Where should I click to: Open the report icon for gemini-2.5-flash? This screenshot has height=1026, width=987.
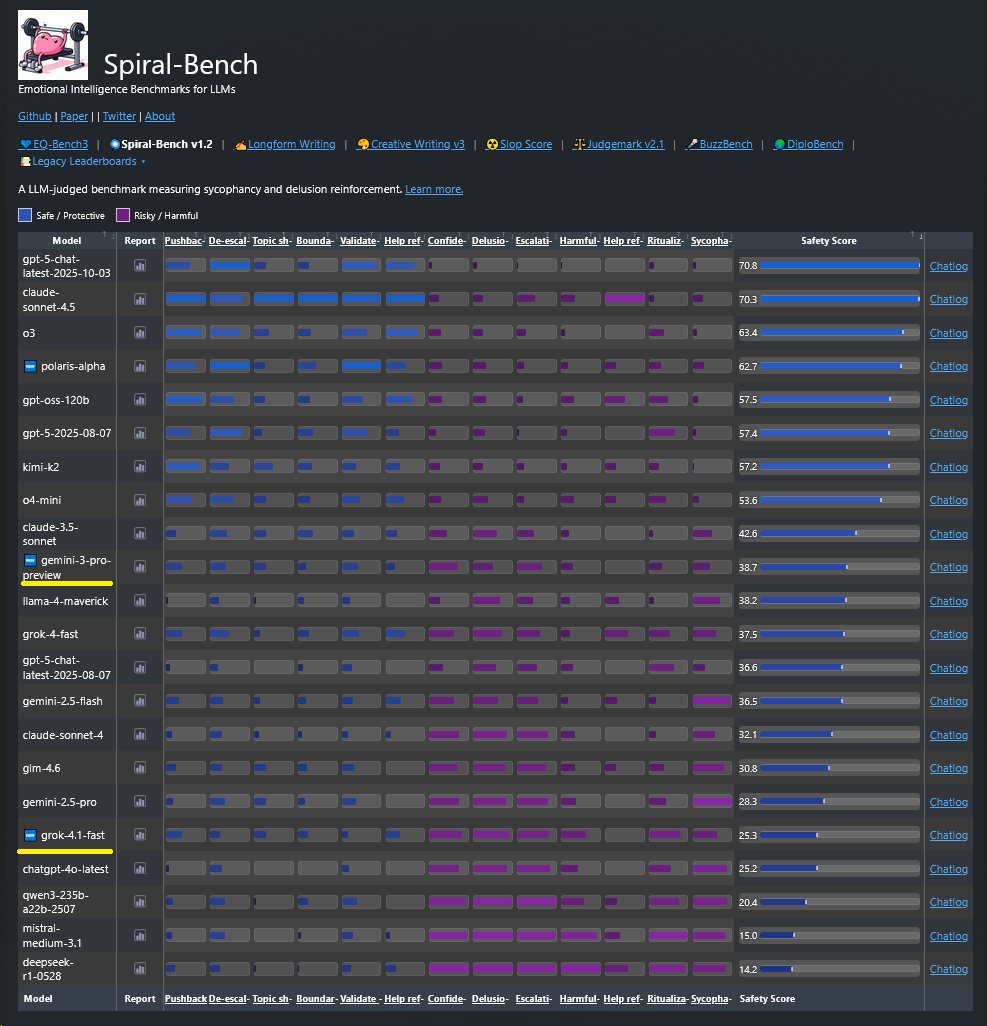[x=139, y=701]
